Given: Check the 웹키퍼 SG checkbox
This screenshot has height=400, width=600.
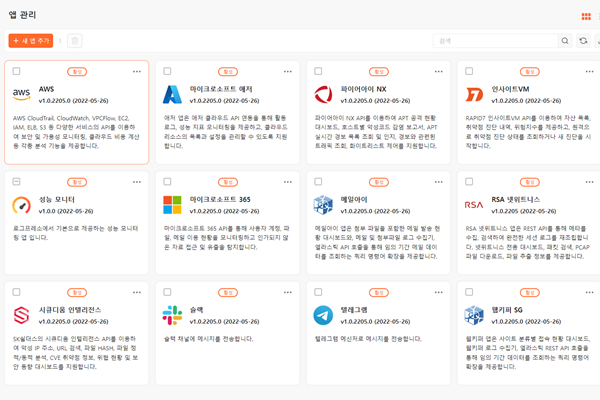Looking at the screenshot, I should click(x=469, y=292).
